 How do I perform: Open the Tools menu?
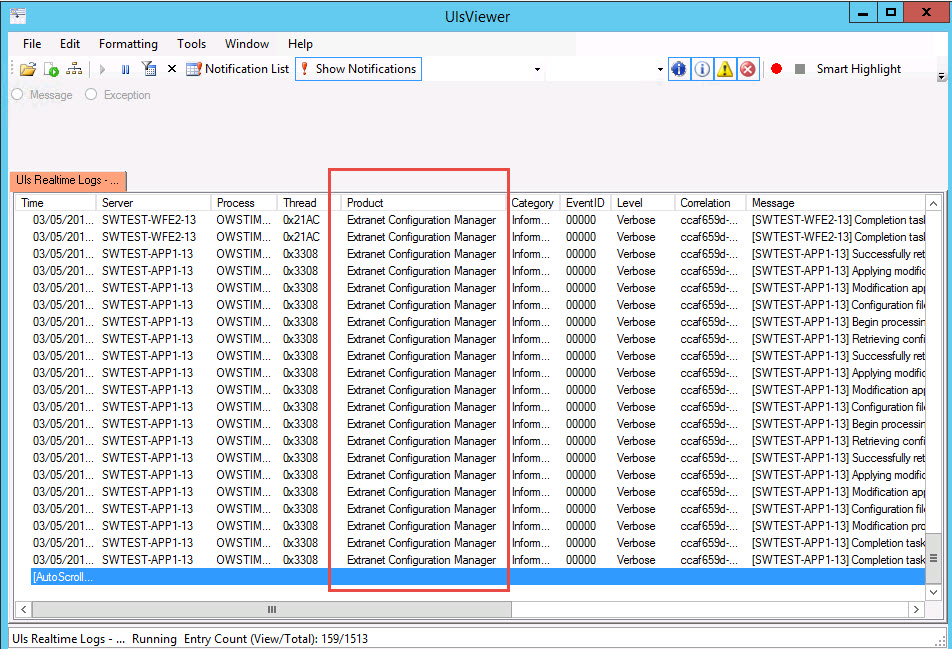(191, 44)
